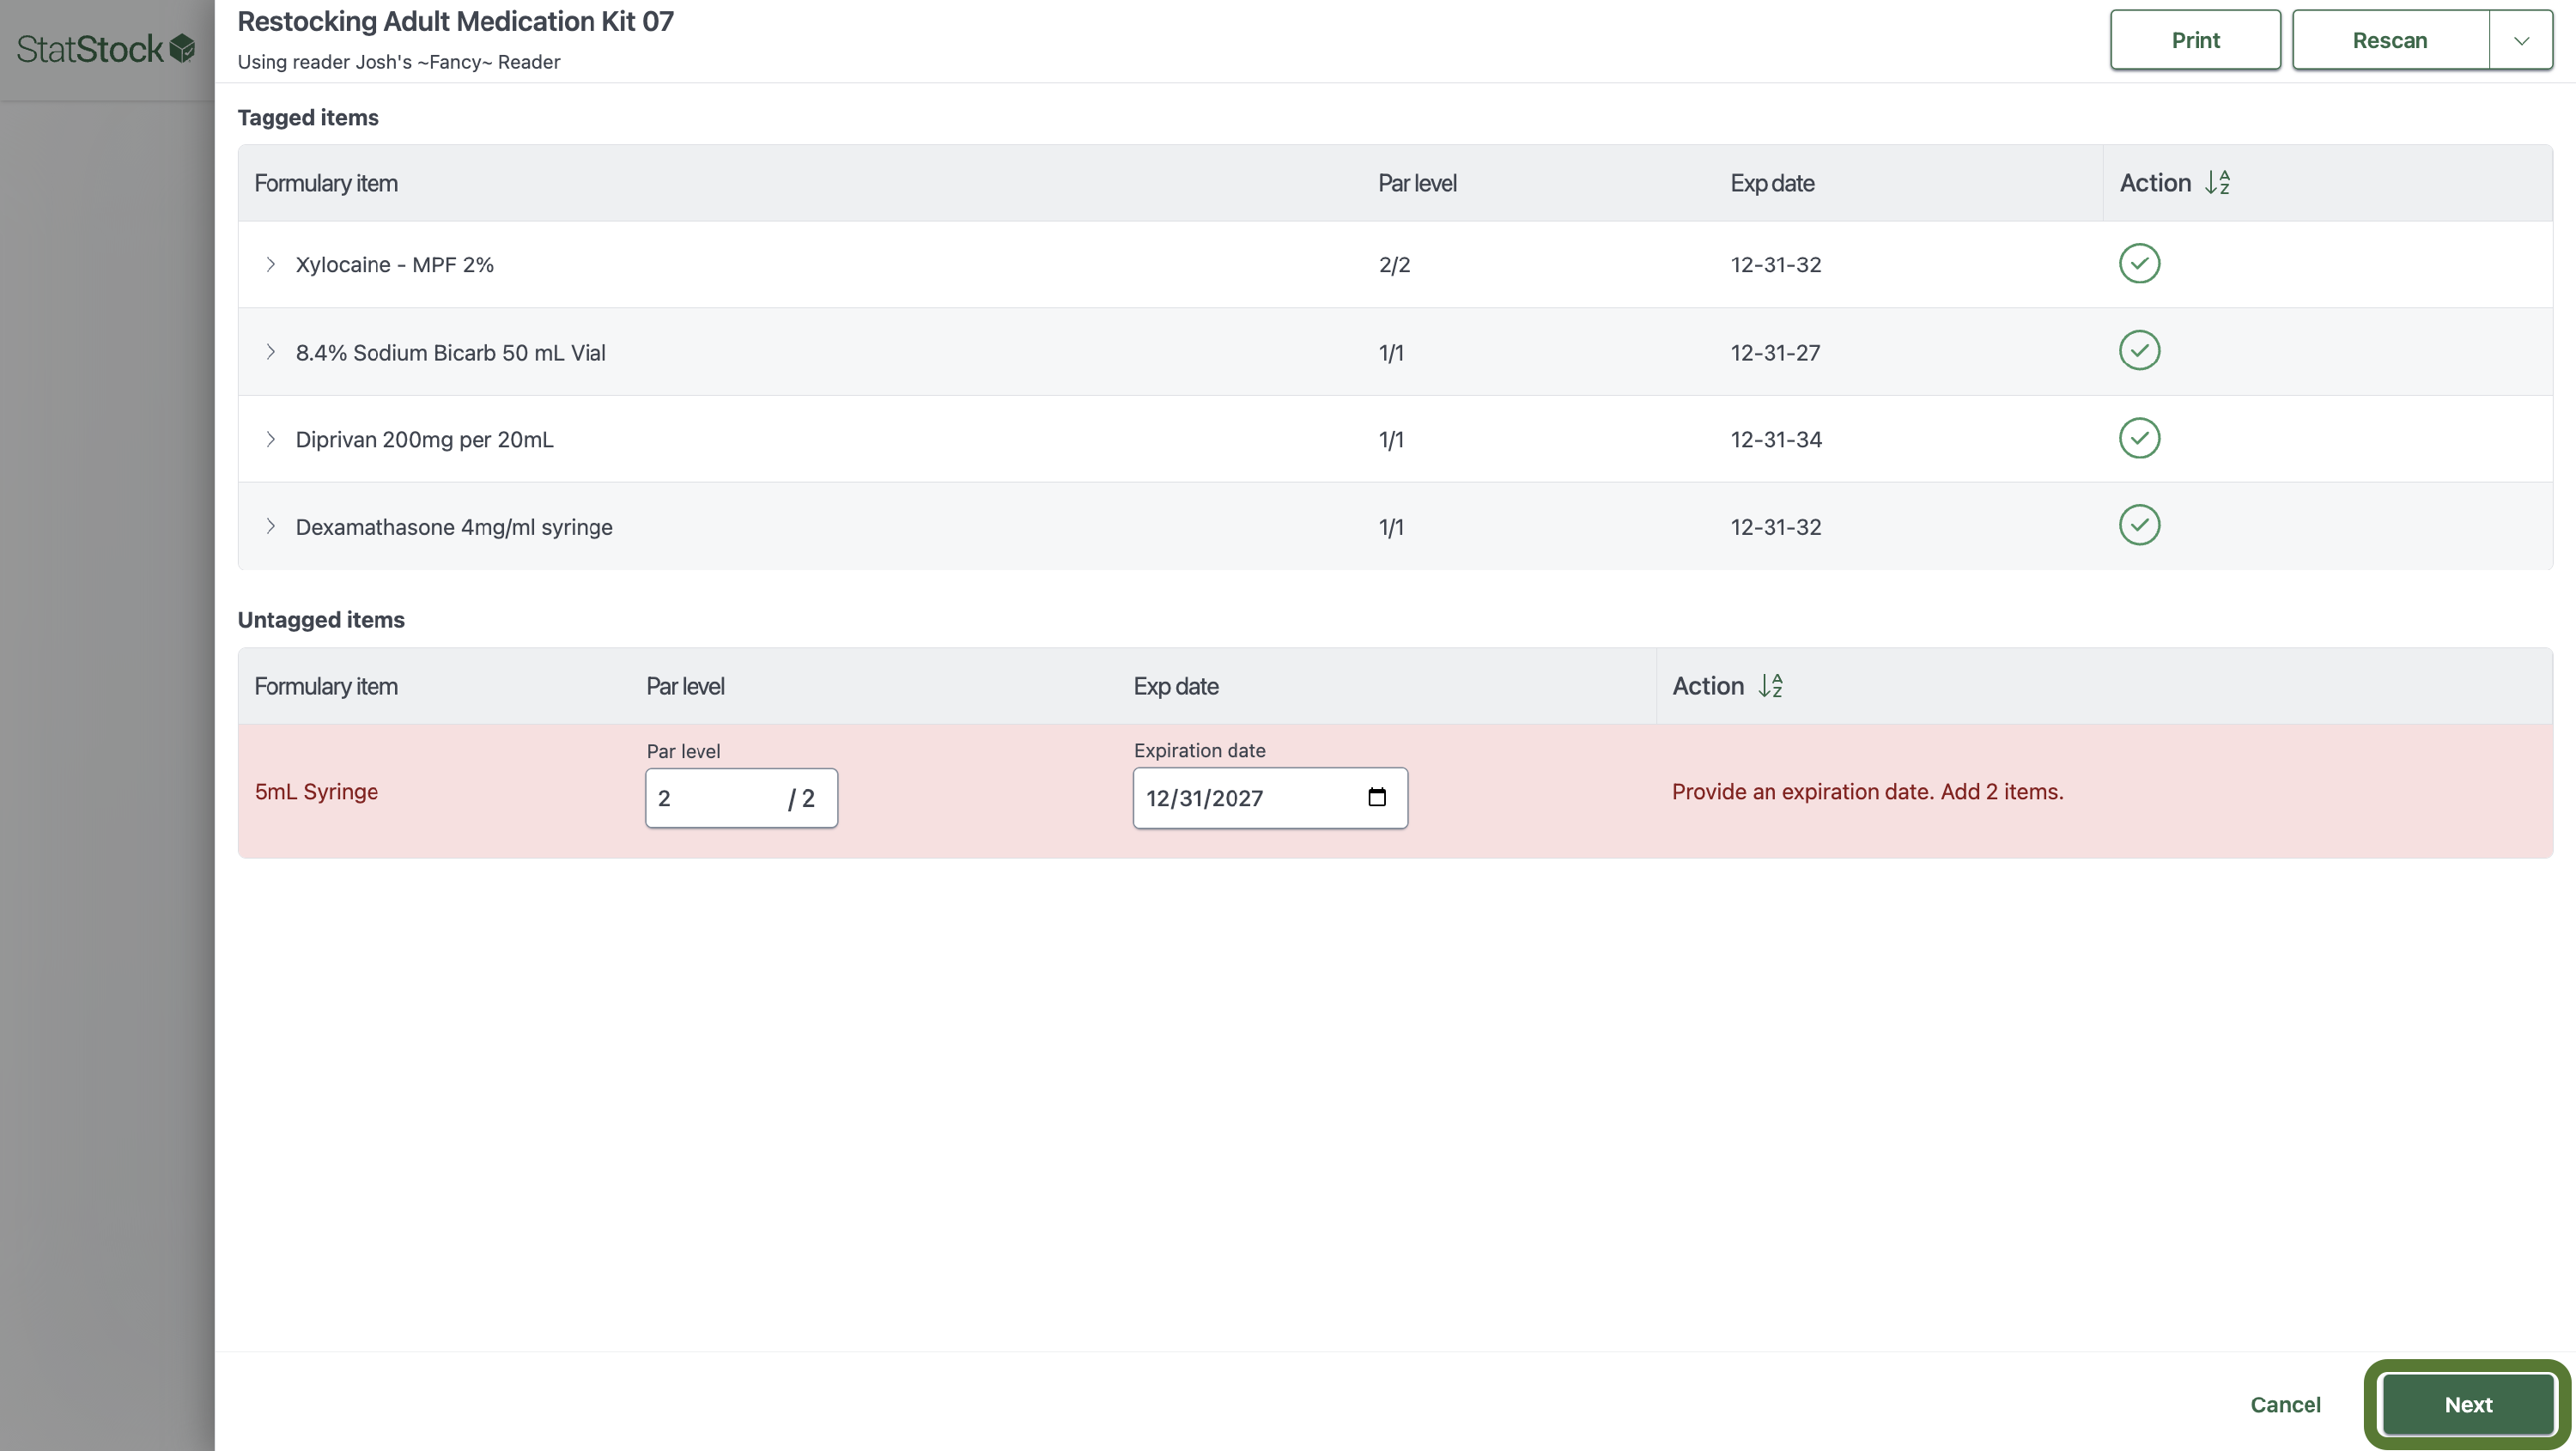
Task: Sort untagged items by Action column
Action: pyautogui.click(x=1770, y=686)
